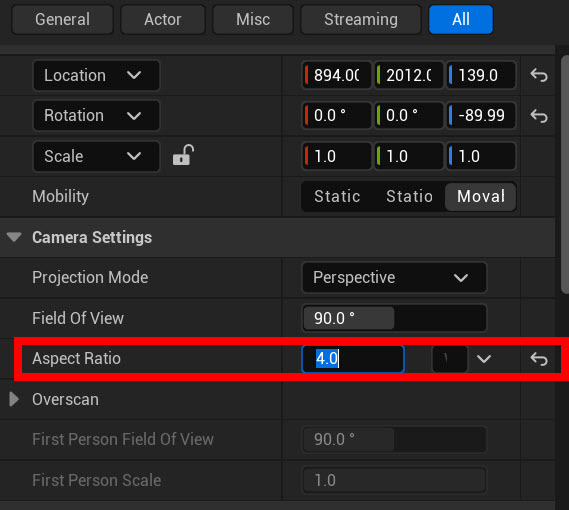Click the Rotation Z value -89.99 field

[481, 116]
